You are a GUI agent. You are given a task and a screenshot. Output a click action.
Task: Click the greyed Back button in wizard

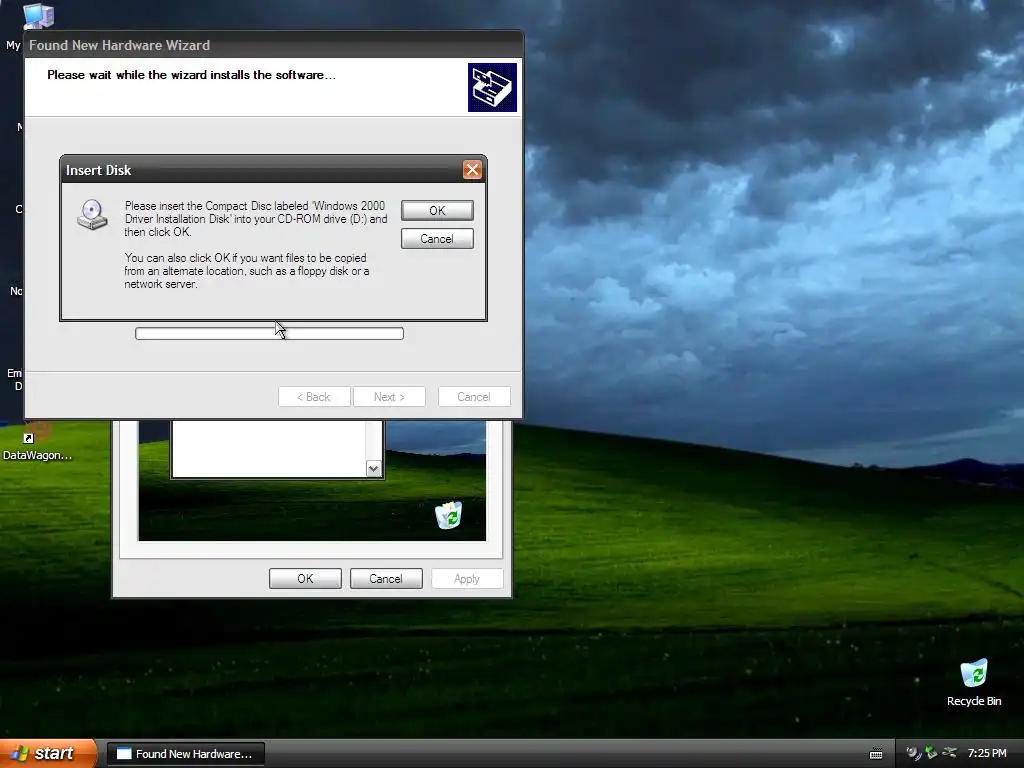[x=314, y=396]
